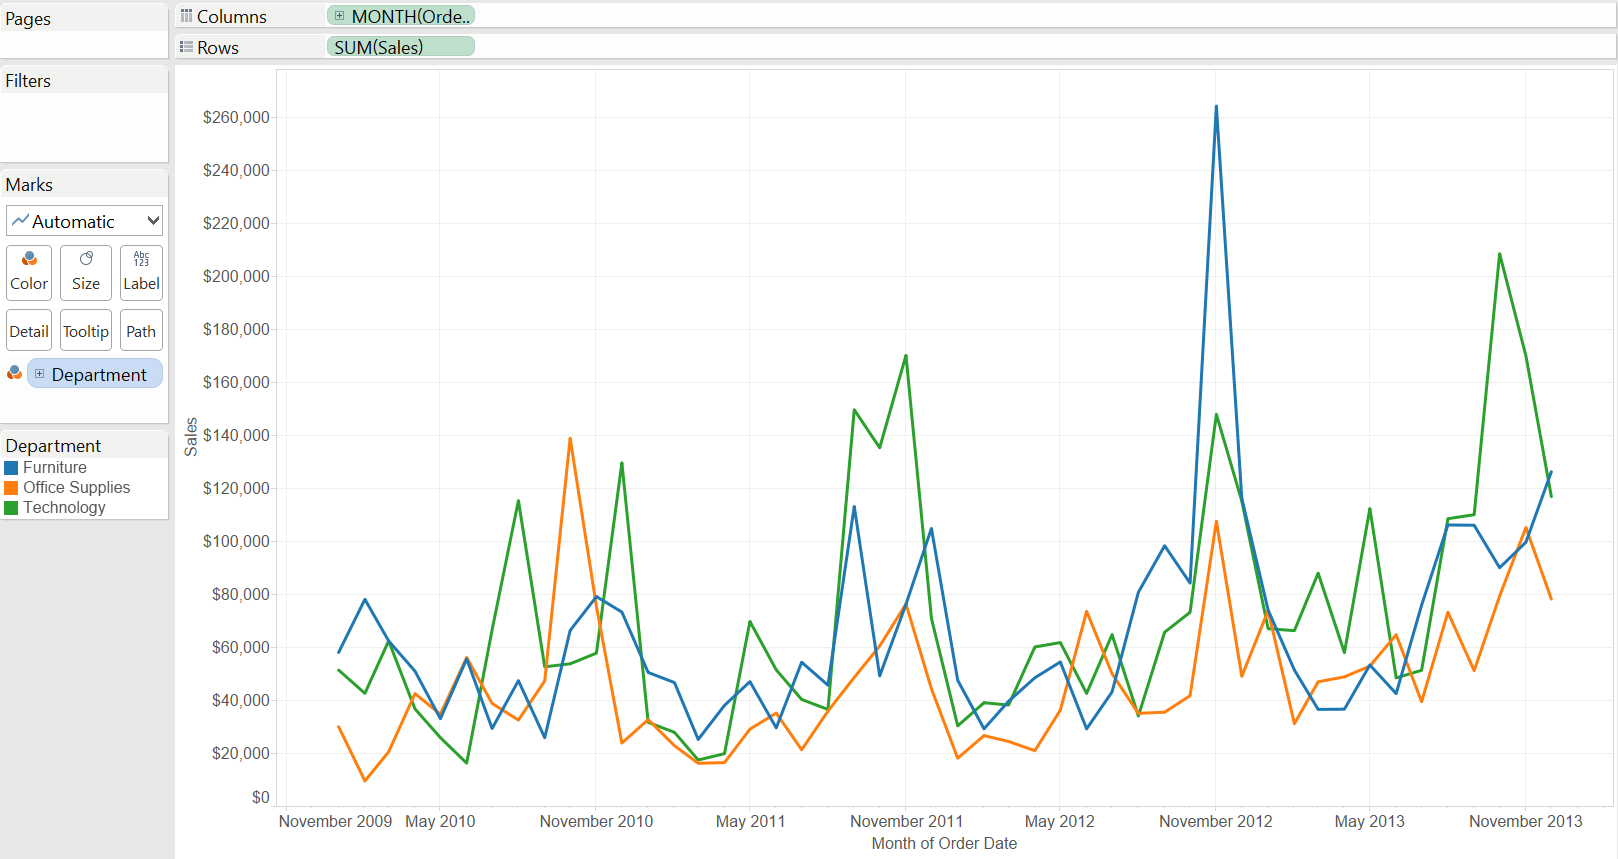Click the May 2010 axis label
The image size is (1618, 859).
[440, 822]
